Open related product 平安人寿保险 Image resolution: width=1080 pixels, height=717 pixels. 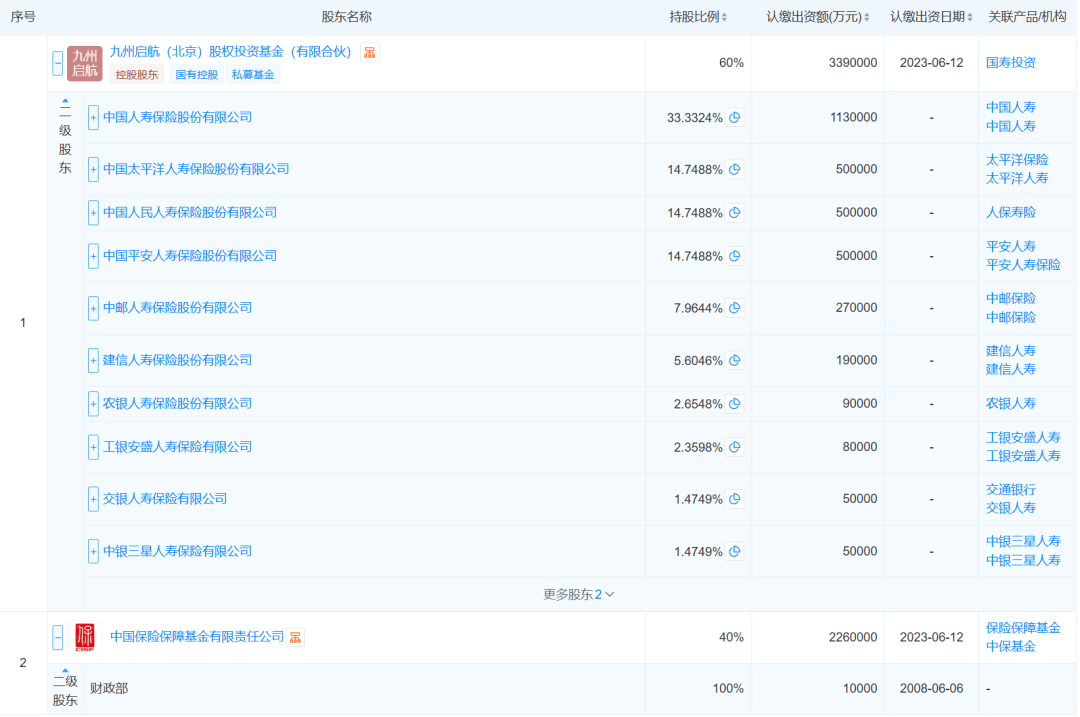[1023, 265]
